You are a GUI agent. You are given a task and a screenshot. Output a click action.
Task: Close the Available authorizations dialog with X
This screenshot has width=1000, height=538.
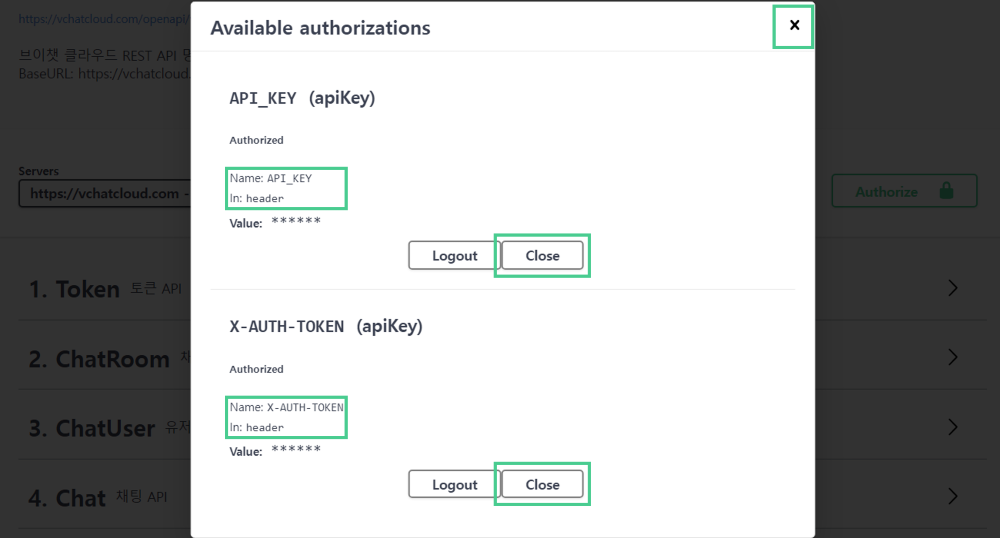[x=794, y=25]
